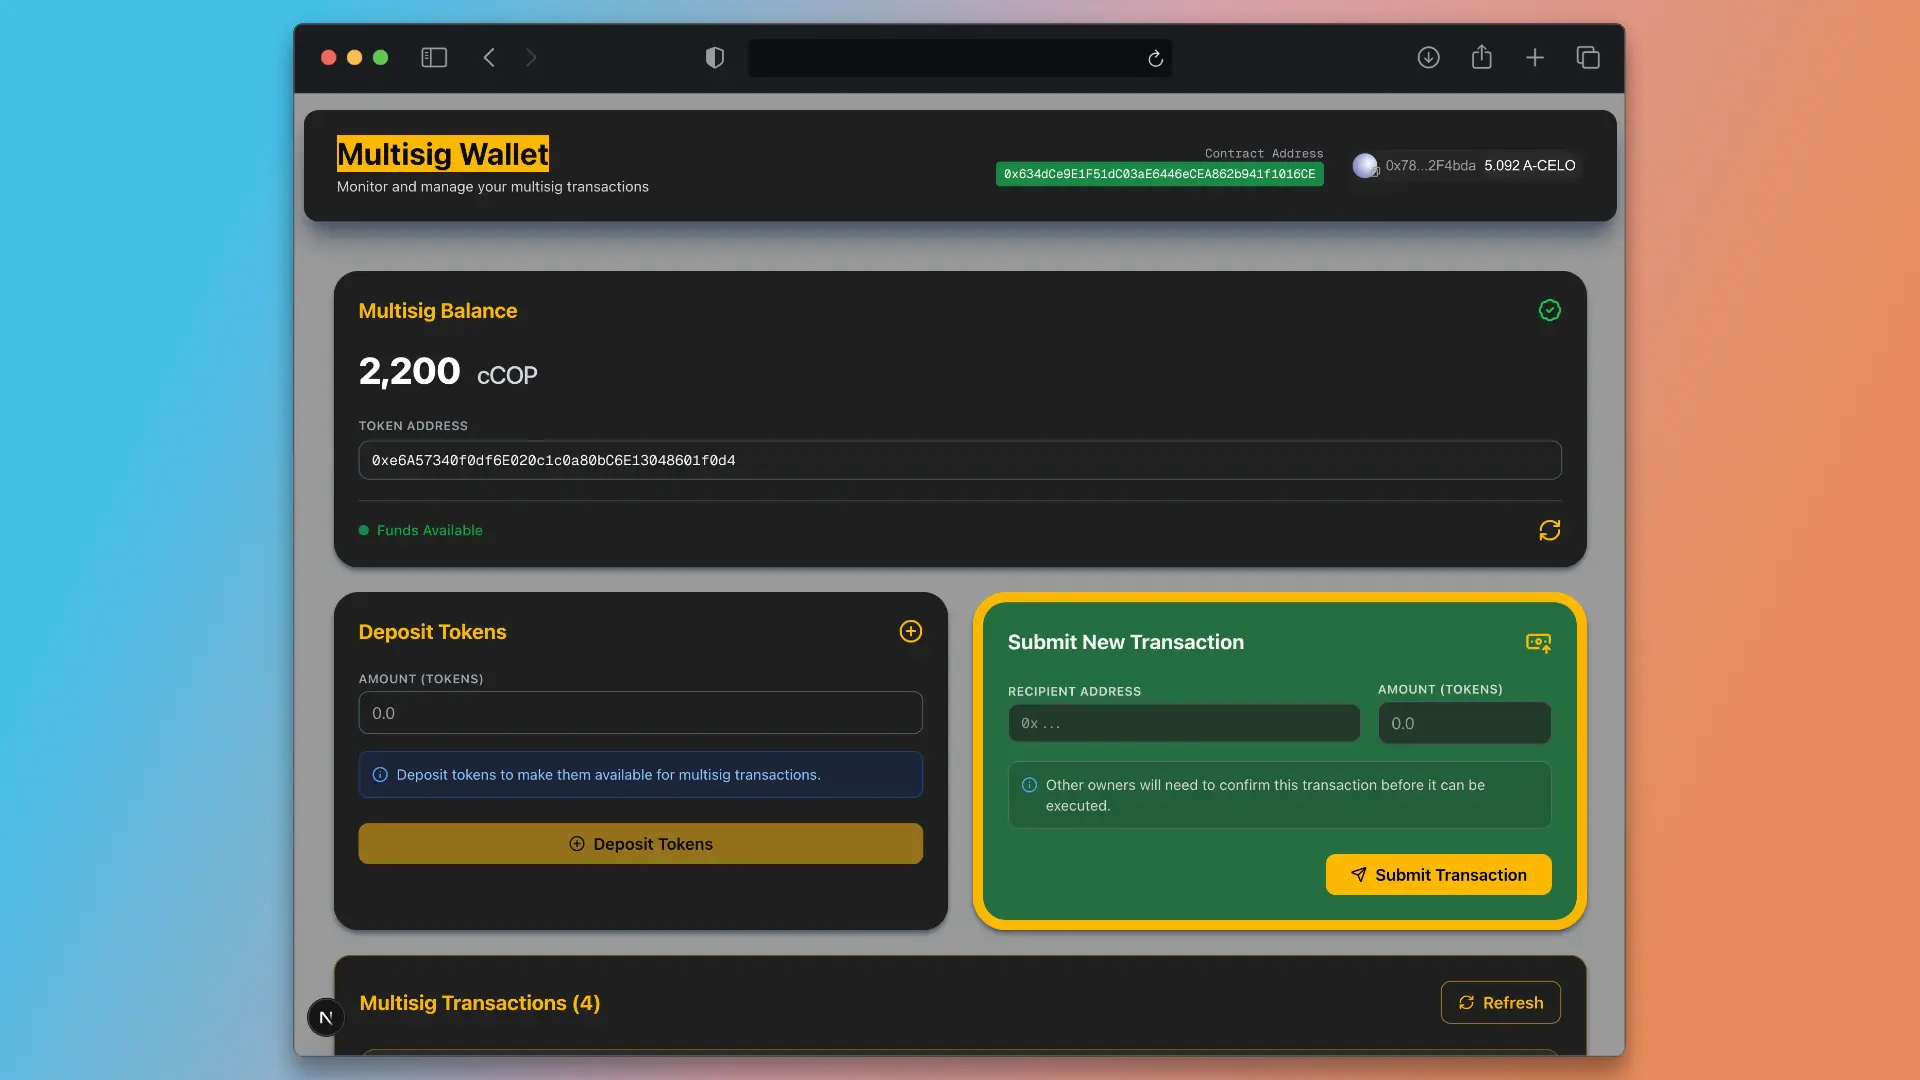Image resolution: width=1920 pixels, height=1080 pixels.
Task: Click the content blocker shield in address bar
Action: [714, 57]
